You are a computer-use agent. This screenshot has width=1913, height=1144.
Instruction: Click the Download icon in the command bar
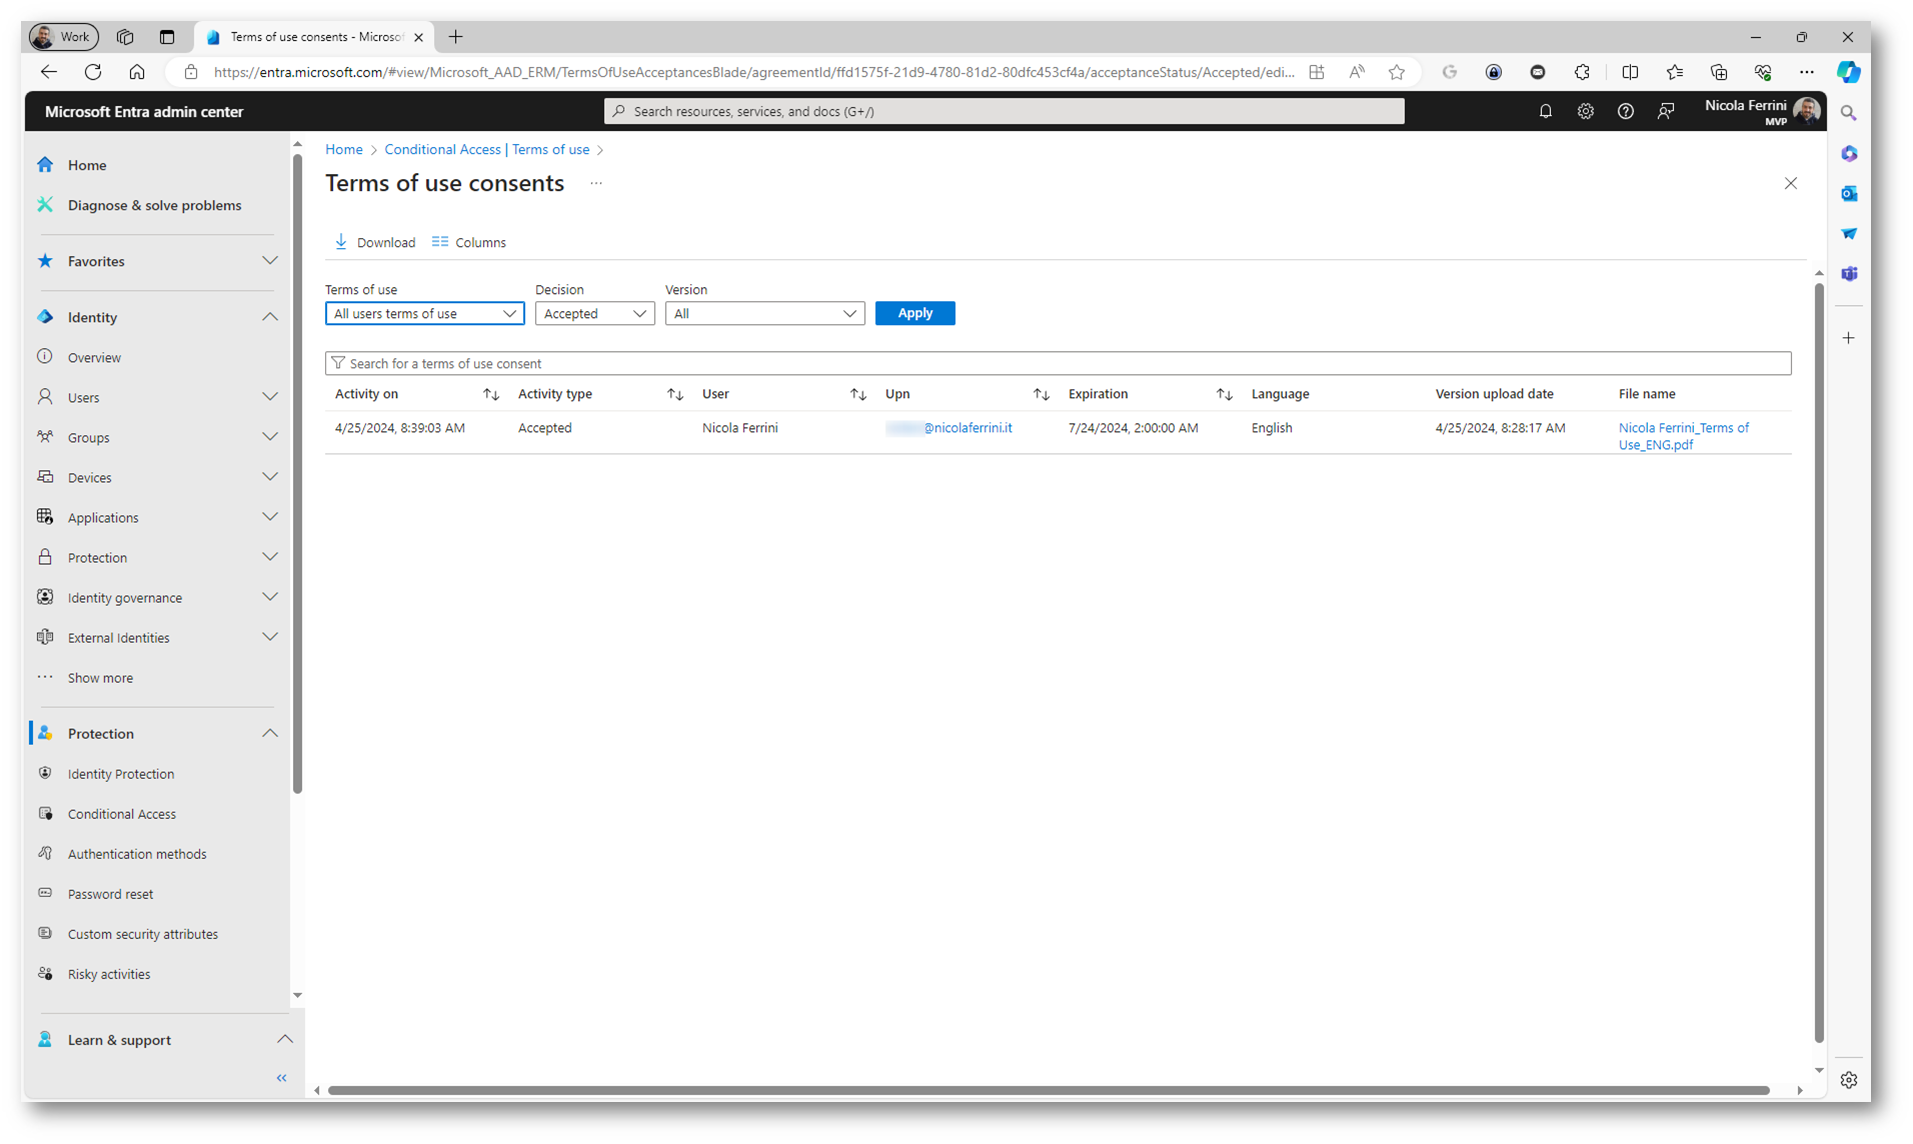click(x=341, y=242)
